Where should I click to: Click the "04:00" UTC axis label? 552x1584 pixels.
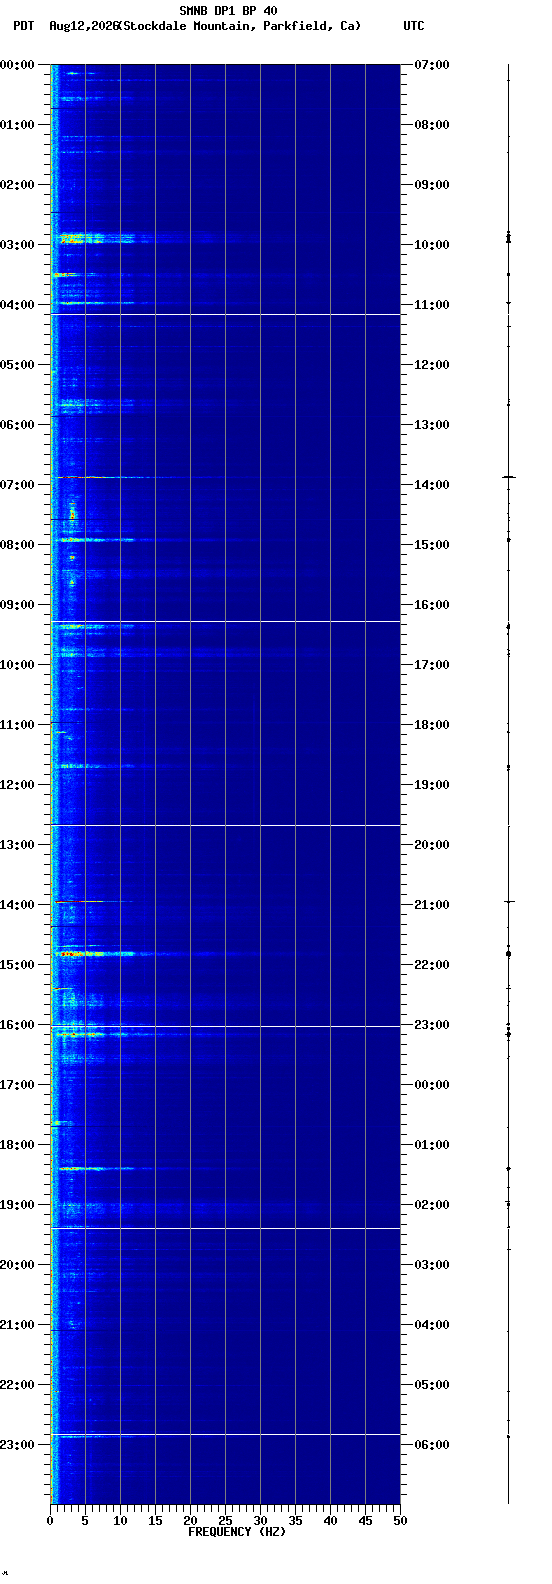(x=431, y=1325)
